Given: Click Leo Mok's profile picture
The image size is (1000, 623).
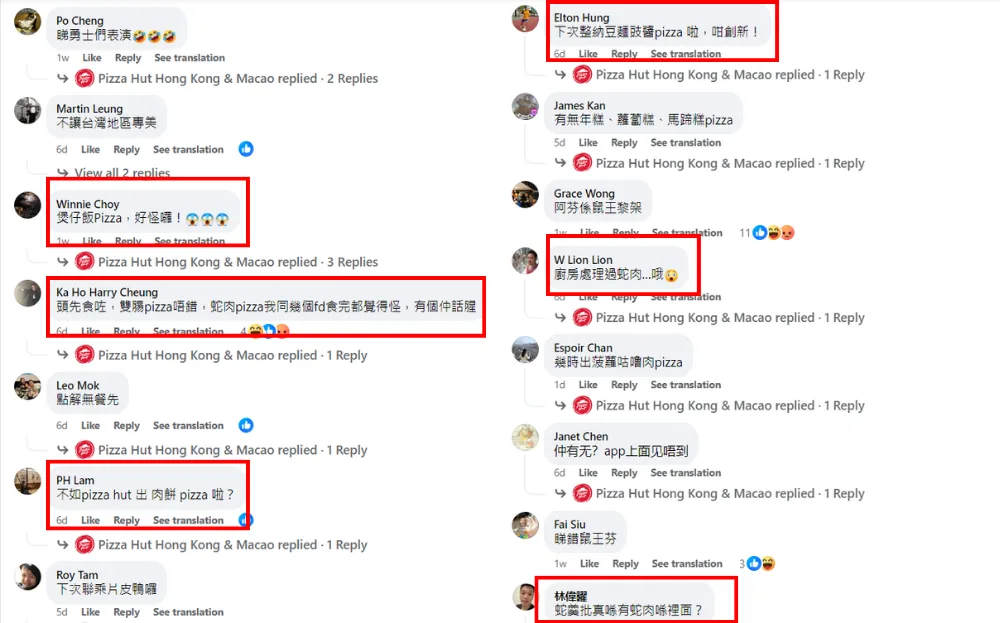Looking at the screenshot, I should point(27,386).
